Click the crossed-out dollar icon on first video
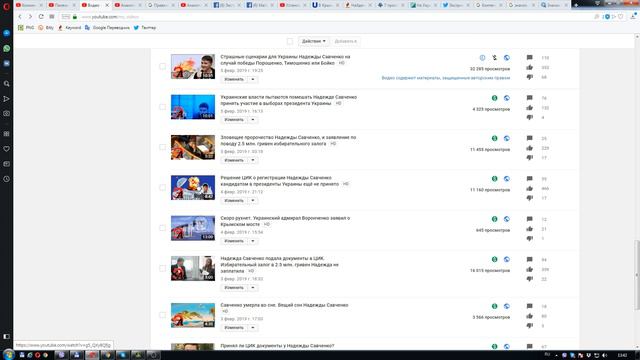Viewport: 640px width, 360px height. click(494, 58)
